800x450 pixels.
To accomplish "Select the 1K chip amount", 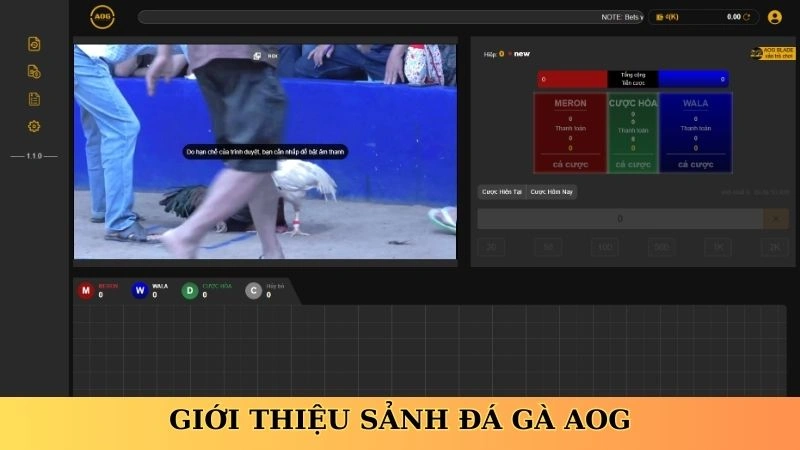I will pos(718,247).
